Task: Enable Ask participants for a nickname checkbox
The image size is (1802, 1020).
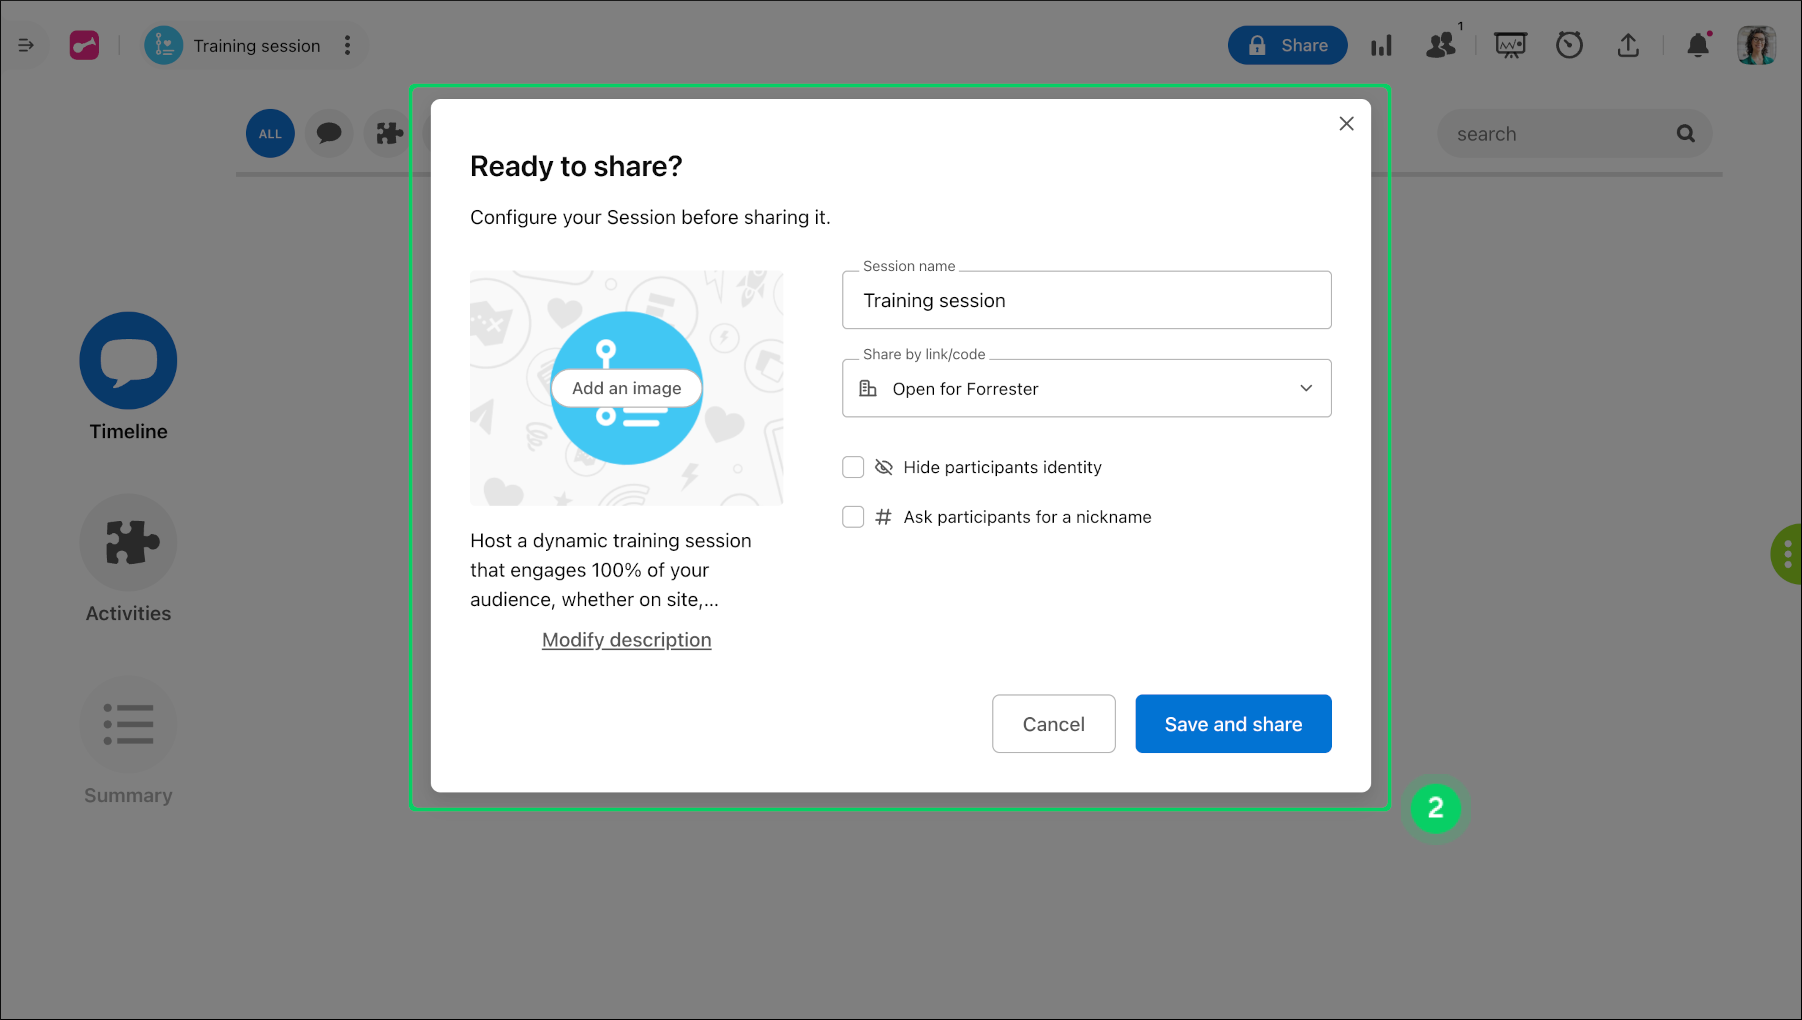Action: point(853,517)
